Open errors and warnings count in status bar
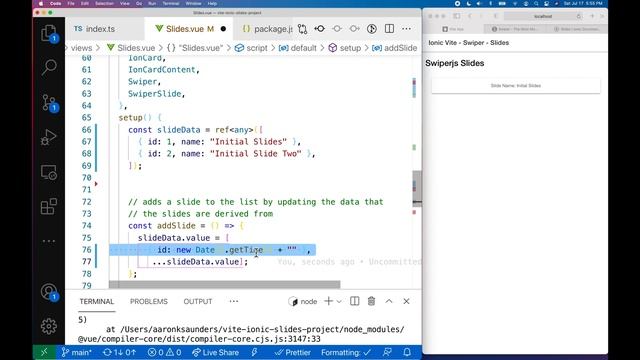Viewport: 640px width, 360px height. (x=164, y=352)
